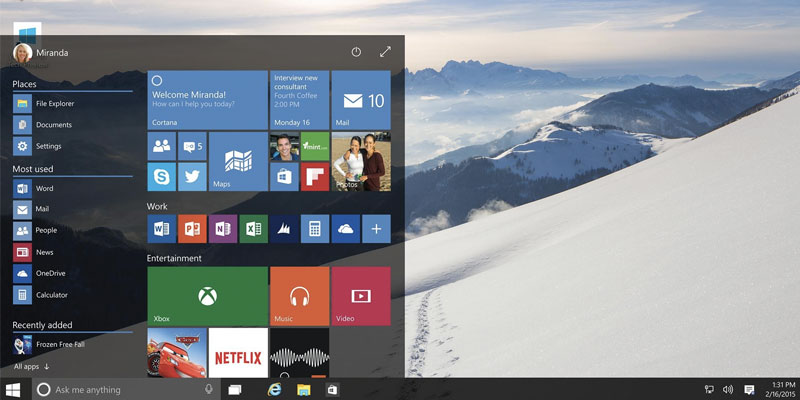Screen dimensions: 800x400
Task: Launch the Xbox tile
Action: pyautogui.click(x=208, y=296)
